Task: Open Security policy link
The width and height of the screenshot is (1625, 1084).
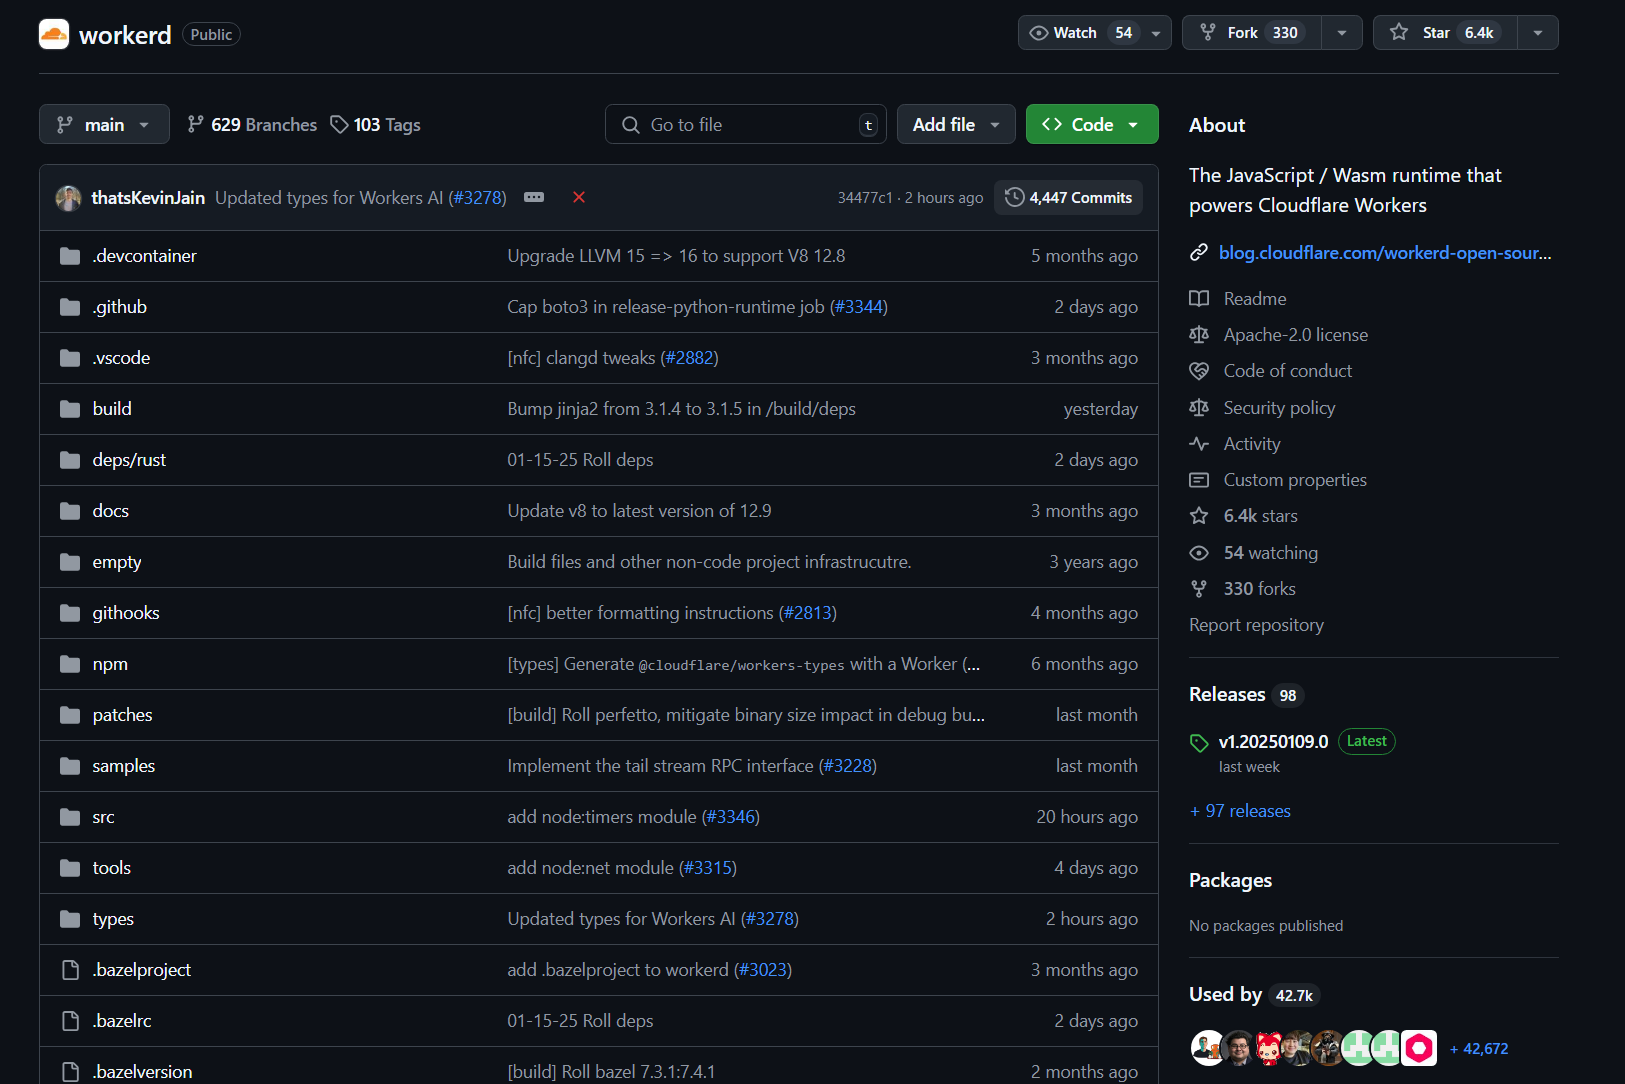Action: pyautogui.click(x=1279, y=408)
